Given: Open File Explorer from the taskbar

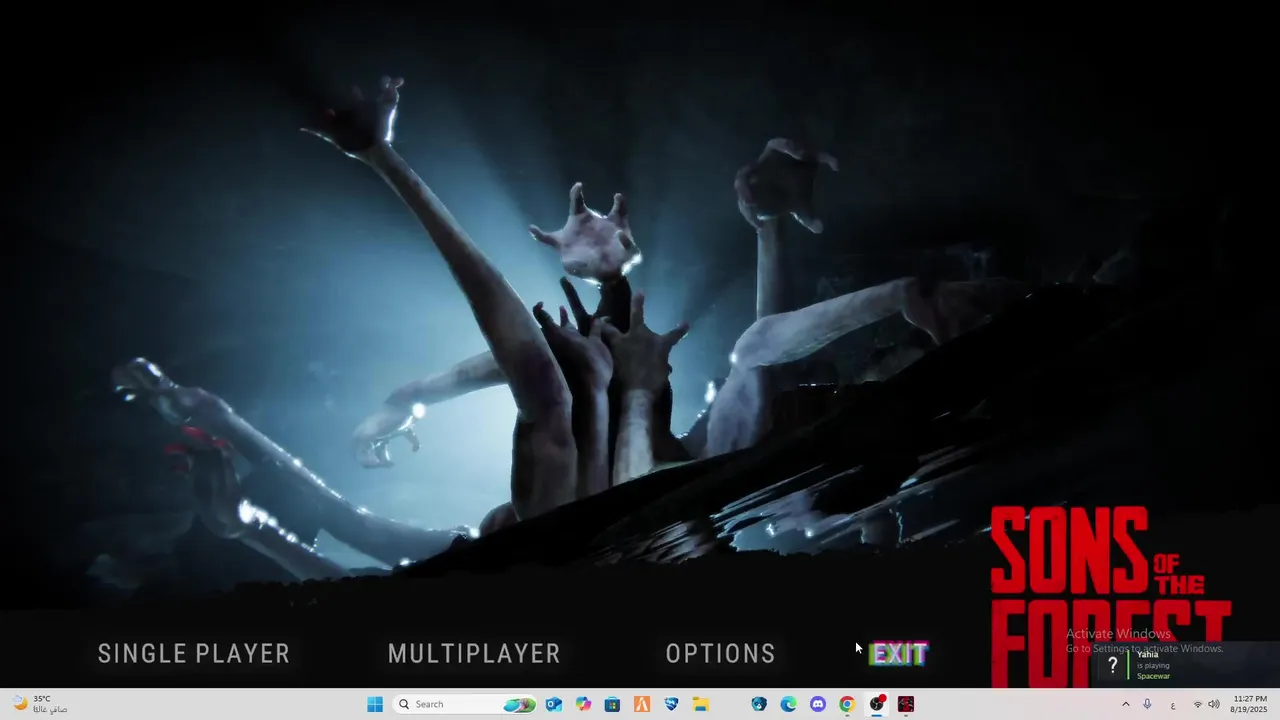Looking at the screenshot, I should pyautogui.click(x=701, y=704).
